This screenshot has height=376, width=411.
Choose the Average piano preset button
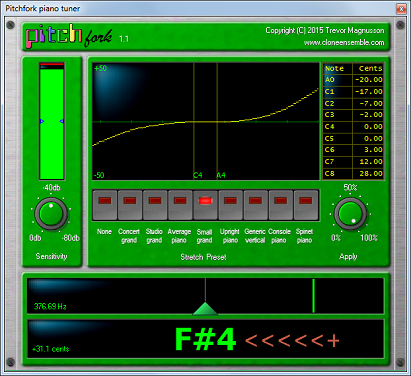point(180,205)
